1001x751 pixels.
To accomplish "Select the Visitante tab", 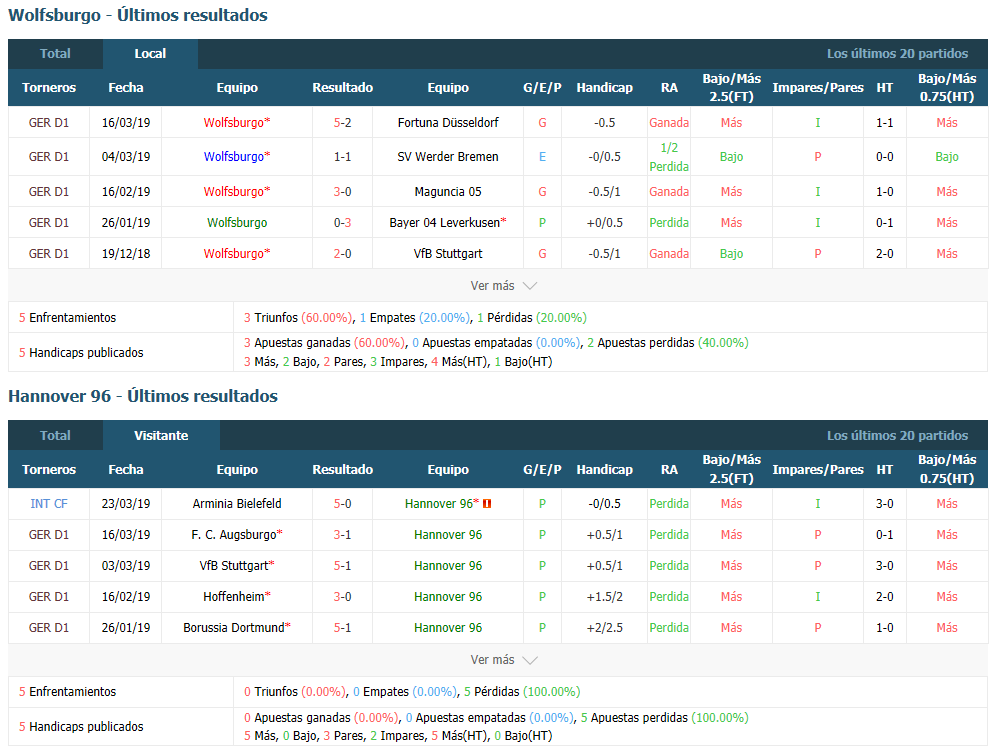I will (161, 436).
